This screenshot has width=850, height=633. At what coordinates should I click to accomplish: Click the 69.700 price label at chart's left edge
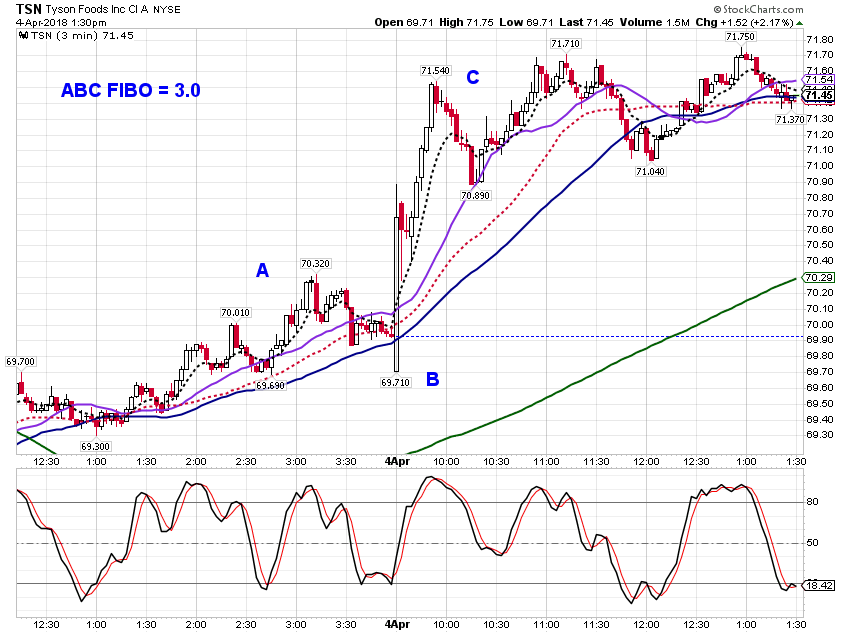tap(21, 362)
